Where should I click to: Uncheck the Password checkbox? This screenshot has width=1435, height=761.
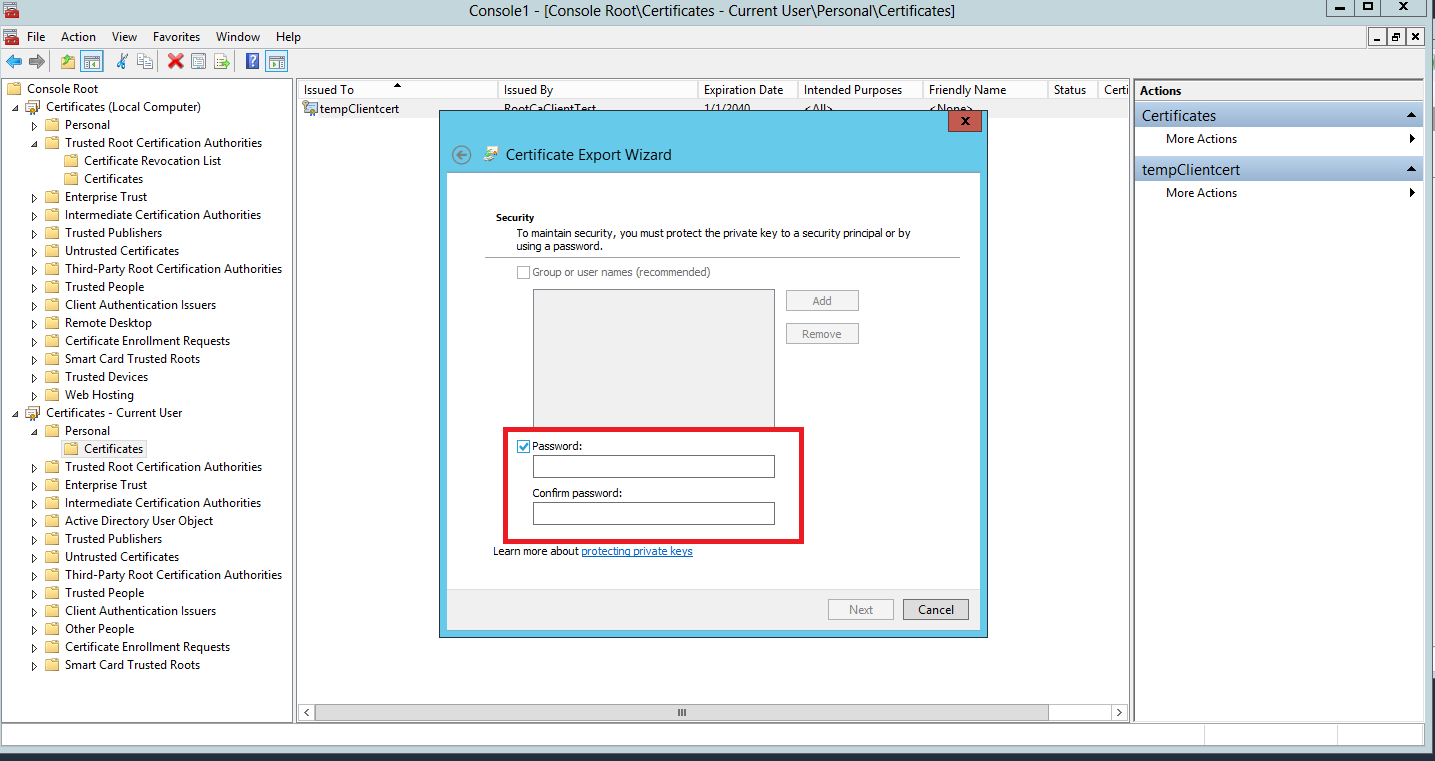pyautogui.click(x=523, y=446)
